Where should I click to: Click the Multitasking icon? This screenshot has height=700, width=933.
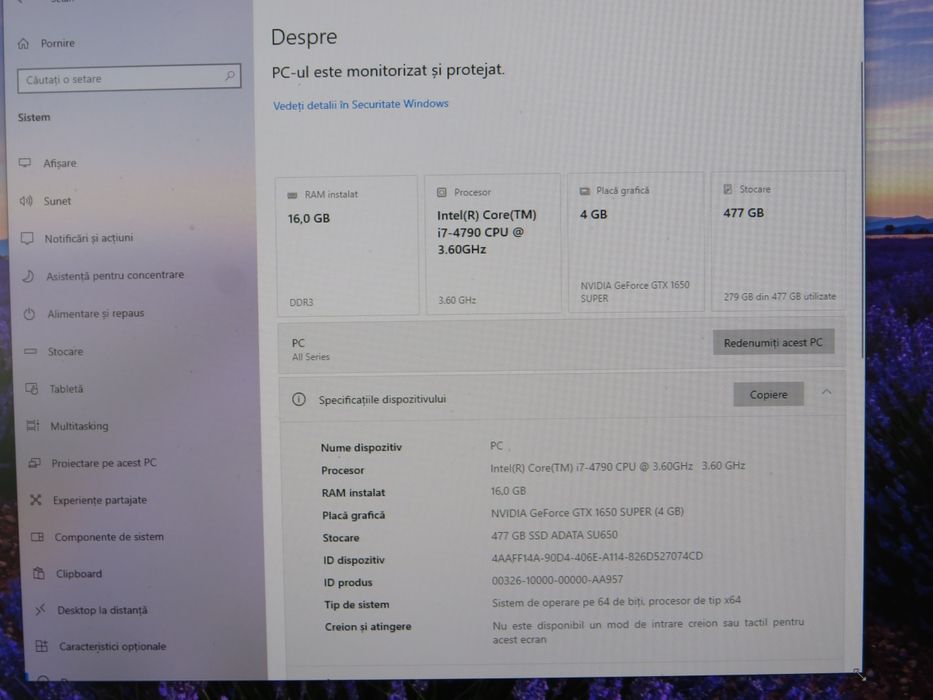[33, 426]
